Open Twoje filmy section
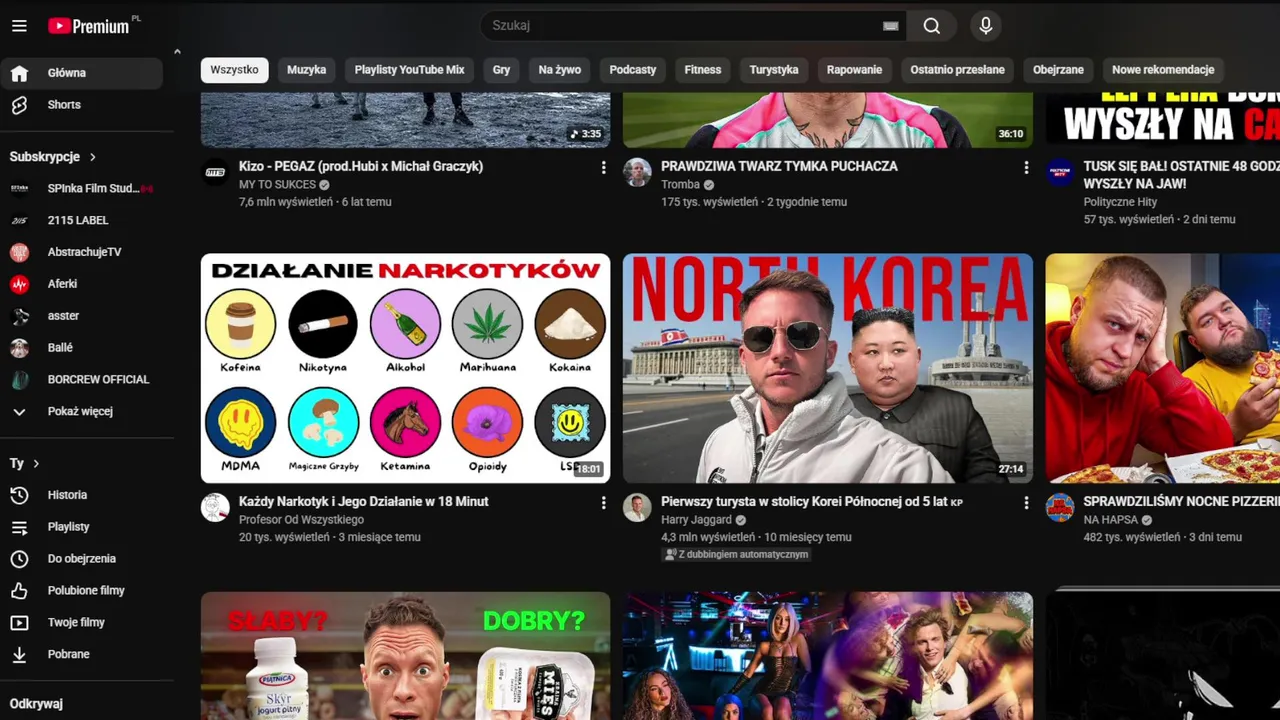Screen dimensions: 1280x720 point(82,623)
